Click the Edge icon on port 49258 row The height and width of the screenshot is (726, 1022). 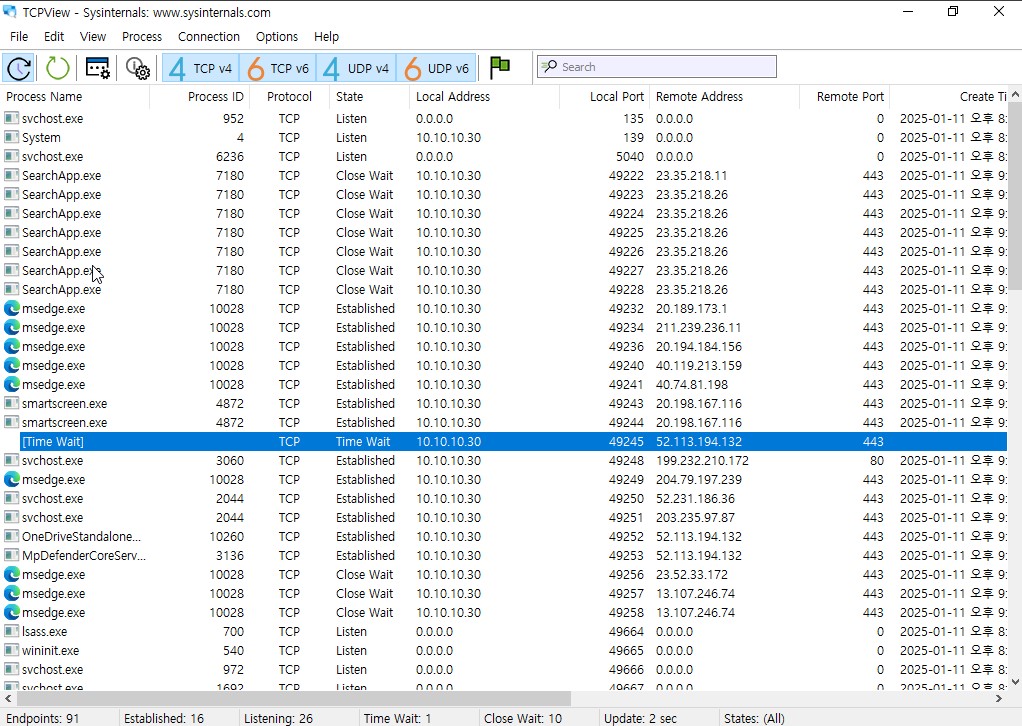click(x=11, y=612)
